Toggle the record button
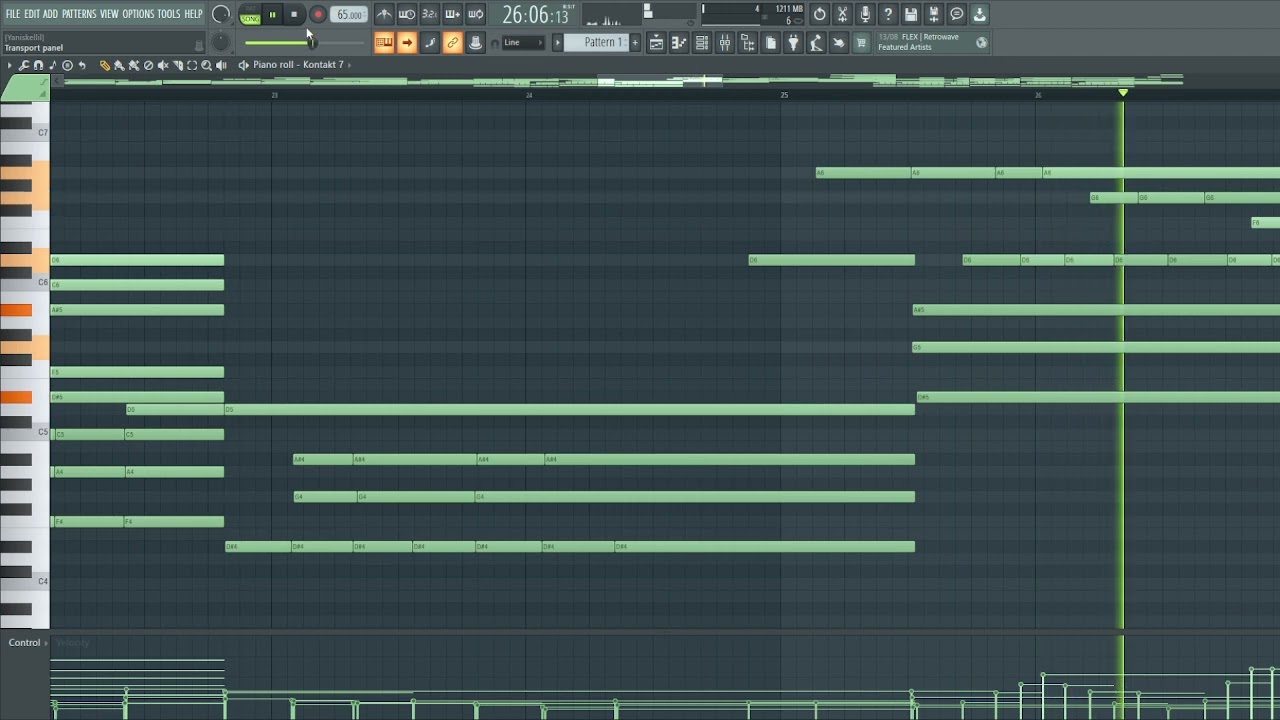The height and width of the screenshot is (720, 1280). pyautogui.click(x=317, y=14)
